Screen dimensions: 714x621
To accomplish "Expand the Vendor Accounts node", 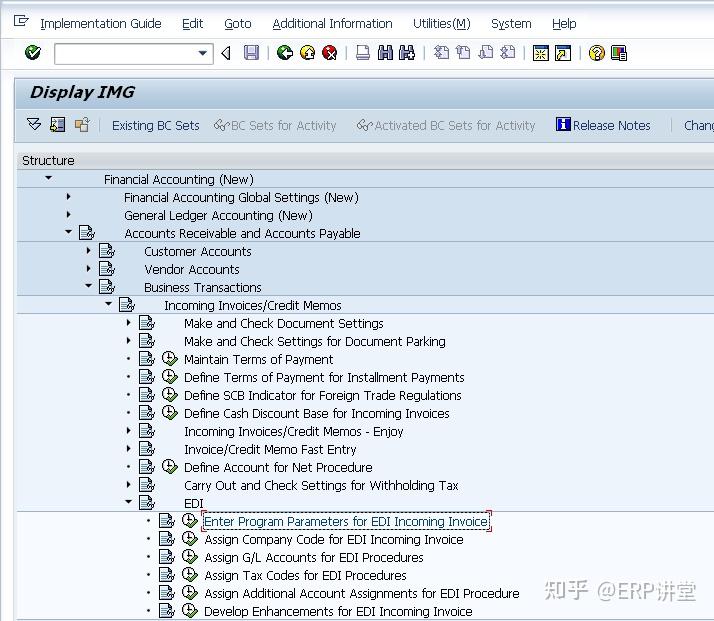I will [x=88, y=269].
